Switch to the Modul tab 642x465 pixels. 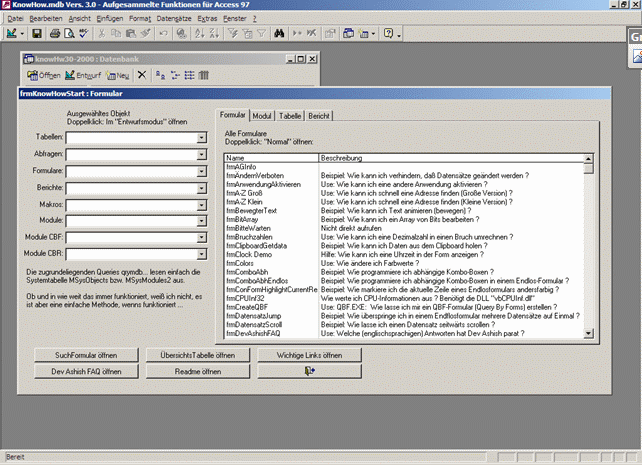pyautogui.click(x=262, y=116)
